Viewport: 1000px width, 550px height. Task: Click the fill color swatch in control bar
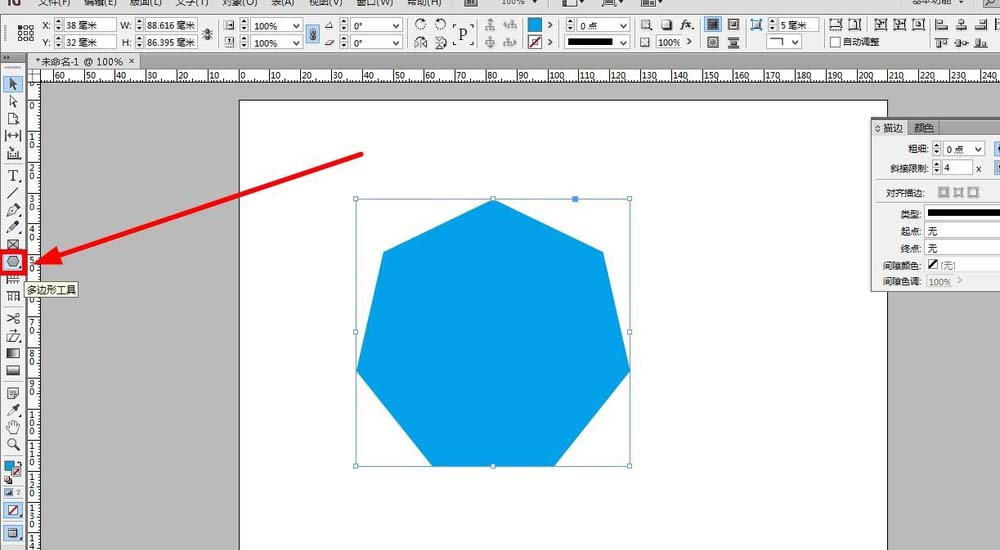534,25
